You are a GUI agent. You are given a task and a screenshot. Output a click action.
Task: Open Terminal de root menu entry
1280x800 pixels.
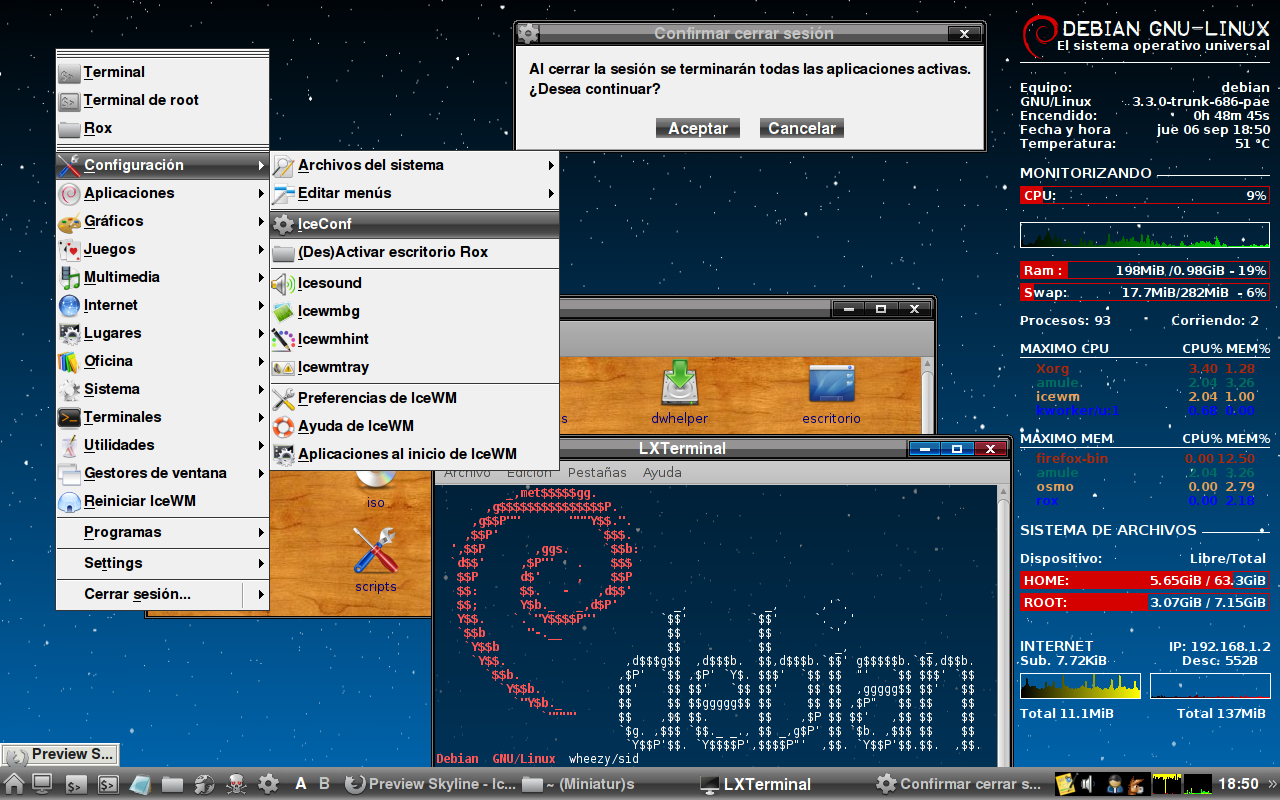[162, 100]
